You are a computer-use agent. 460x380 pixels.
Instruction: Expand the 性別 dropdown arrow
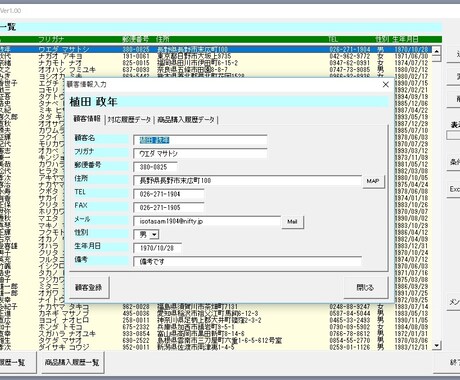154,235
